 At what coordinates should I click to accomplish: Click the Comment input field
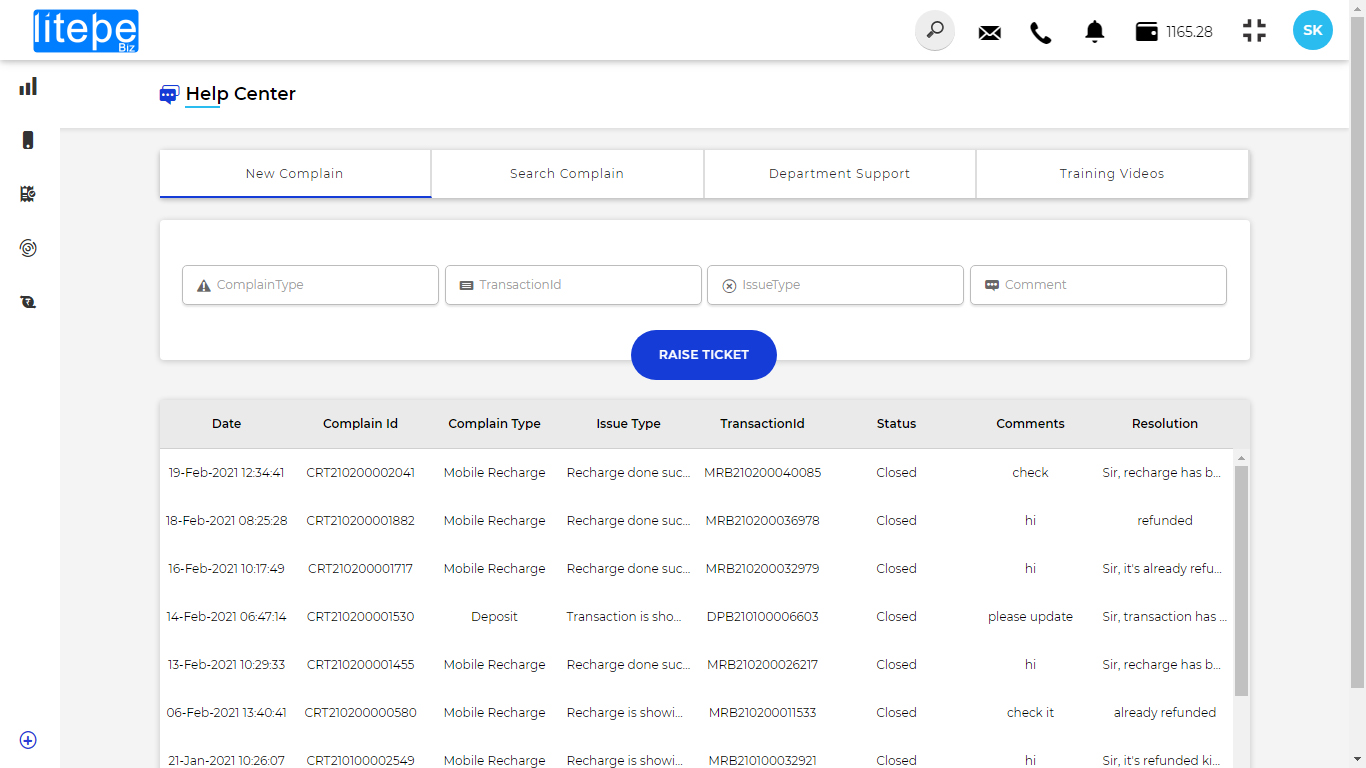click(x=1098, y=285)
